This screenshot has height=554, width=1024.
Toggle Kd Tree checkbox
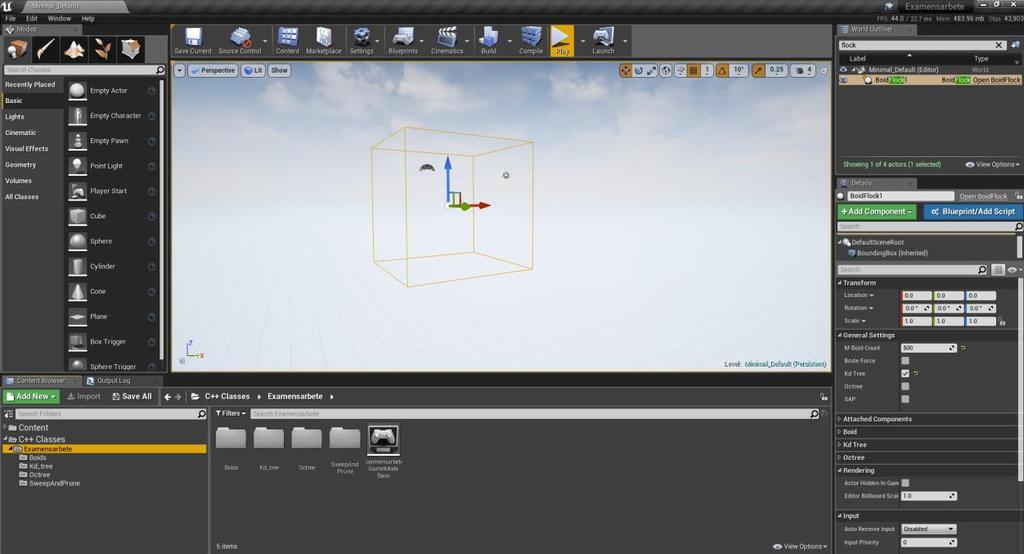[x=905, y=374]
